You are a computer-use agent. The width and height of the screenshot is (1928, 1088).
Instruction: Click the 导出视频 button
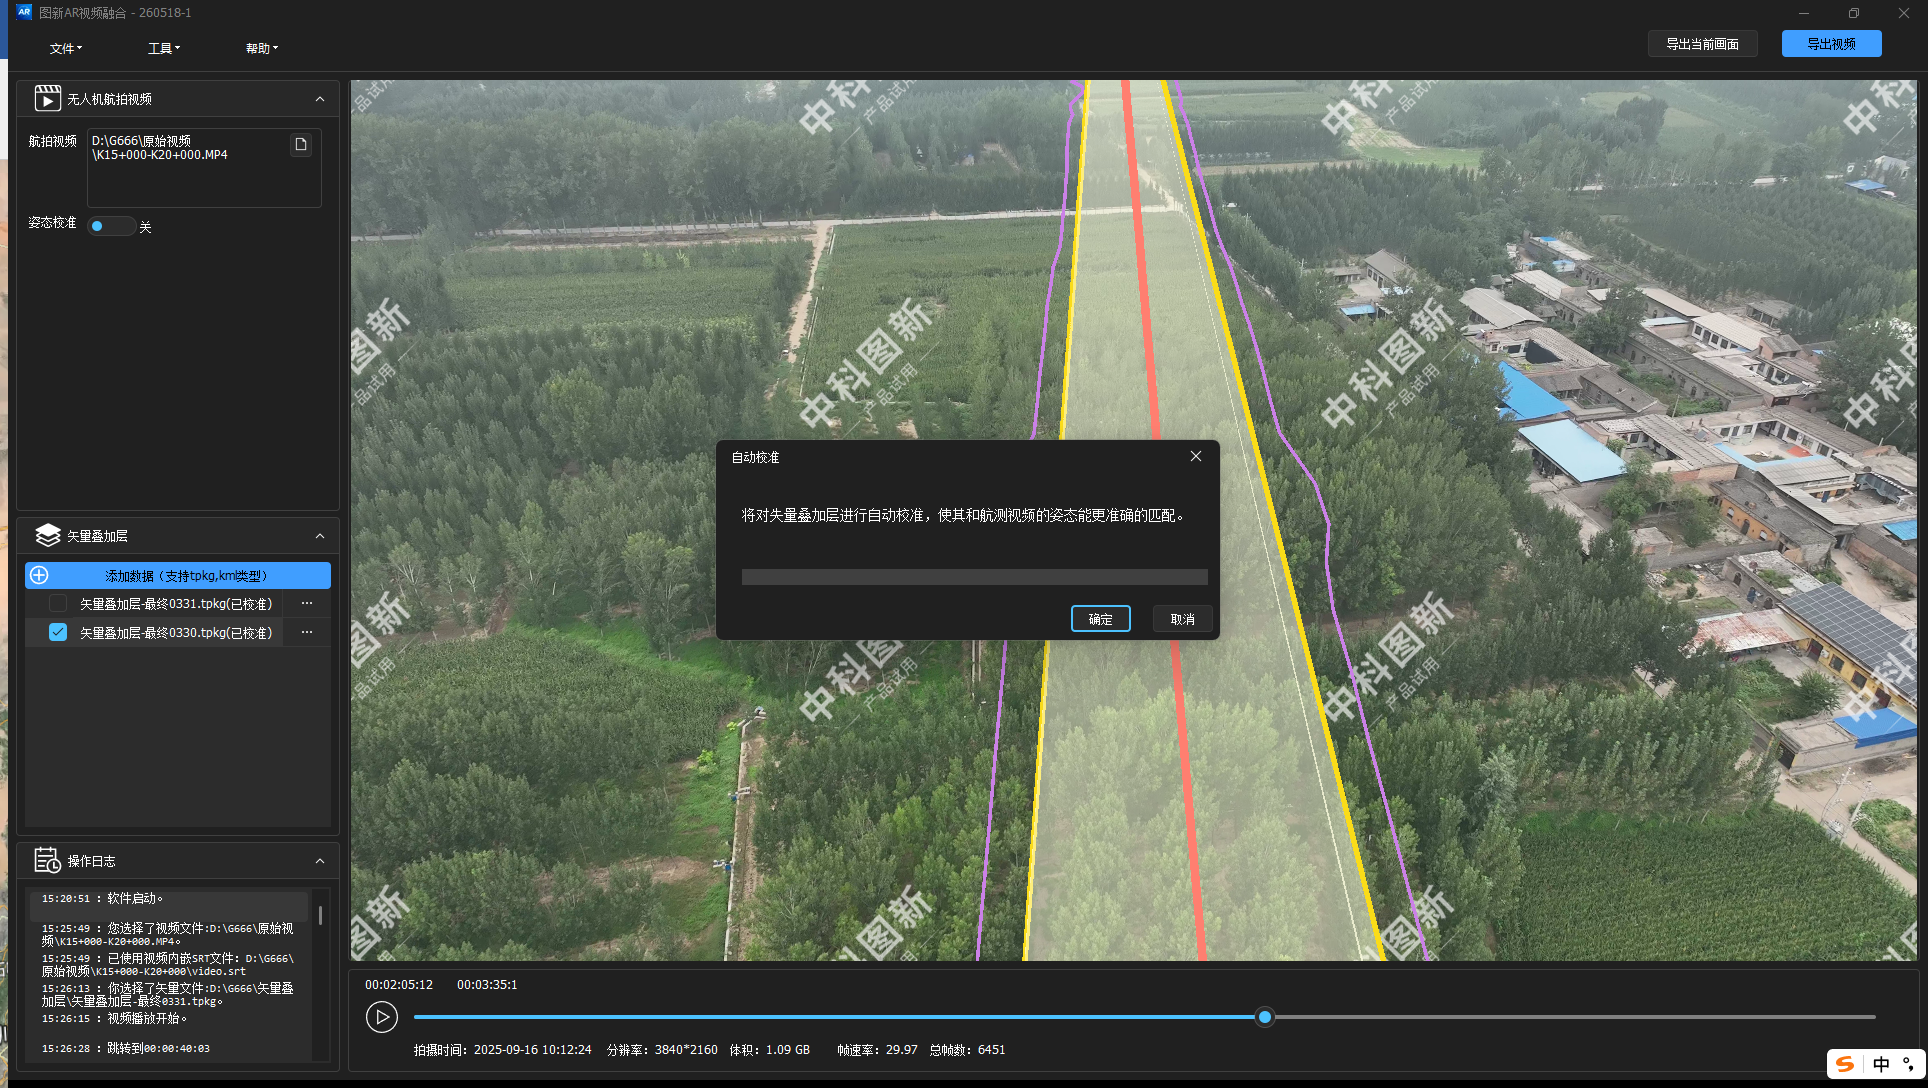[1832, 44]
